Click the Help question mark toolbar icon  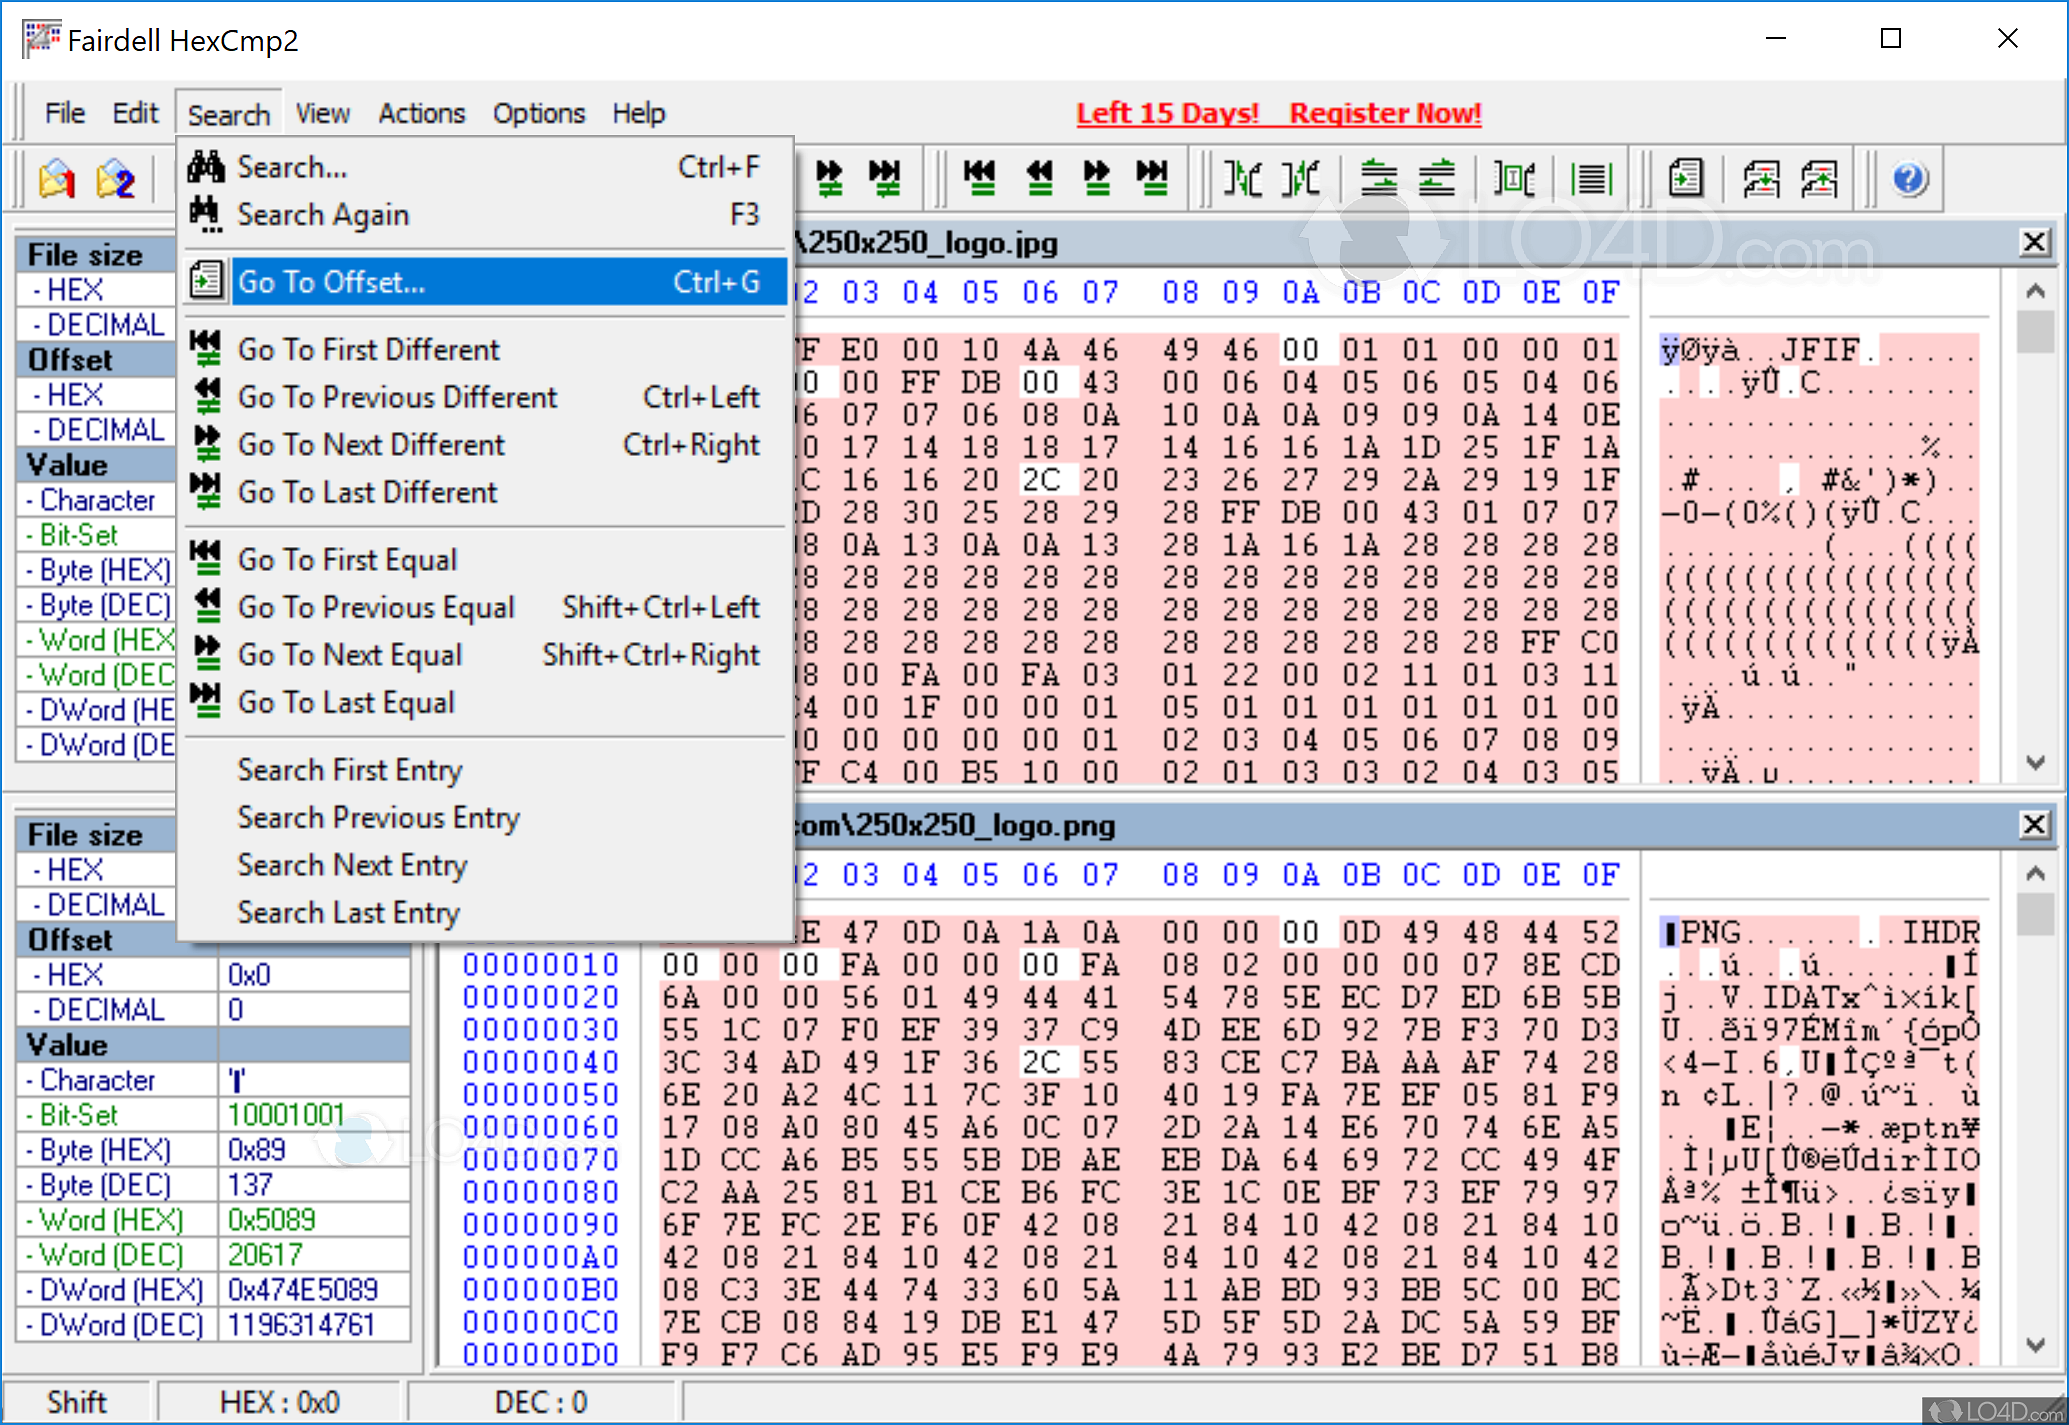[x=1908, y=178]
